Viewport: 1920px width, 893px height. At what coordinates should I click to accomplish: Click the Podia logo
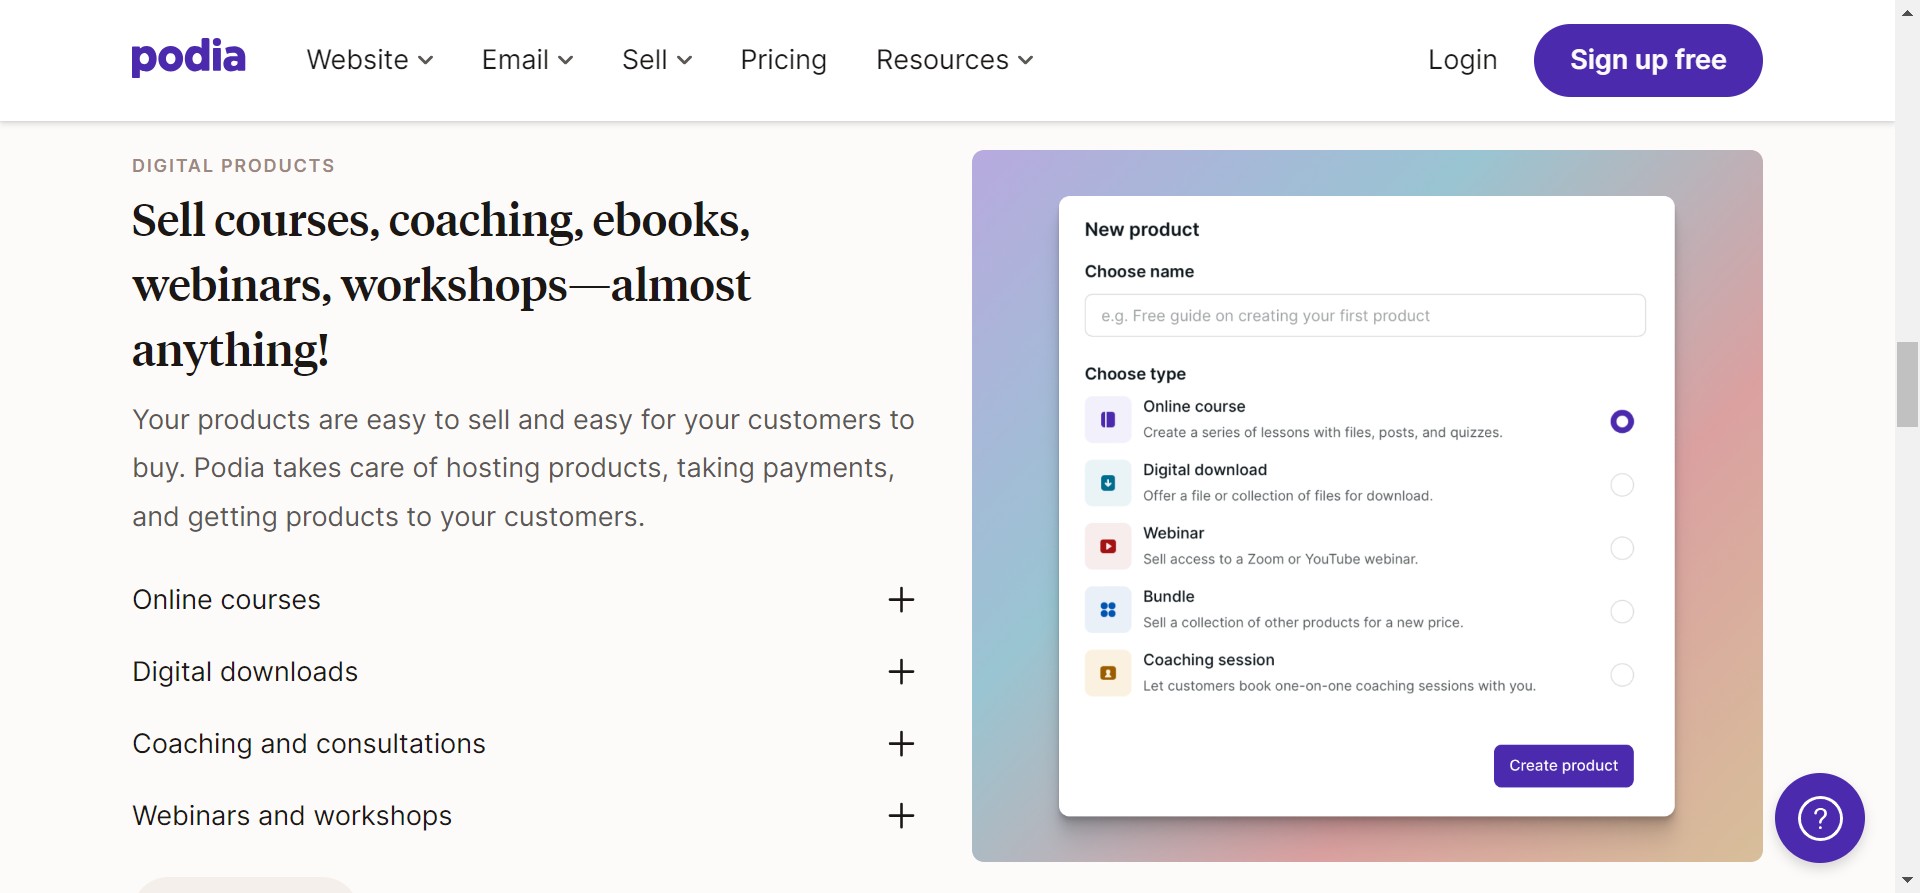tap(188, 58)
